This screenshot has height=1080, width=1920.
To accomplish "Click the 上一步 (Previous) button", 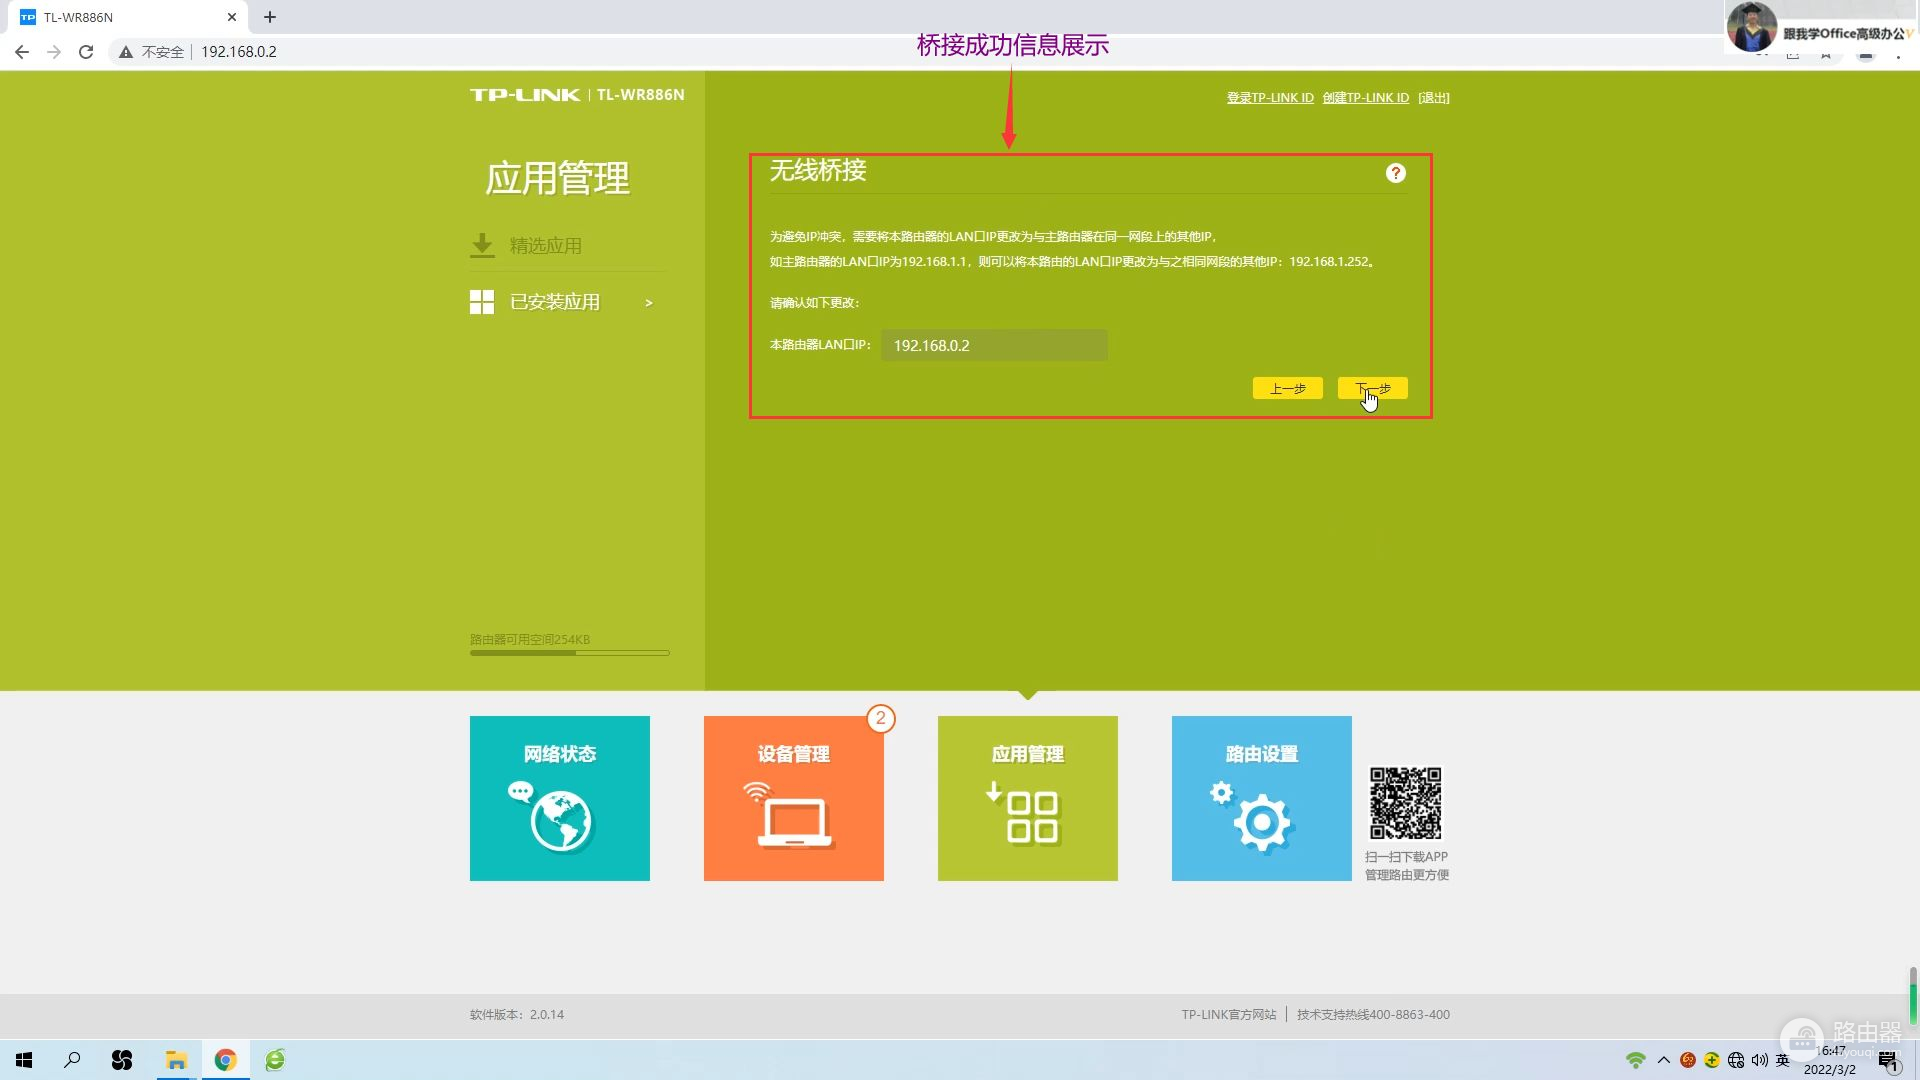I will point(1288,388).
